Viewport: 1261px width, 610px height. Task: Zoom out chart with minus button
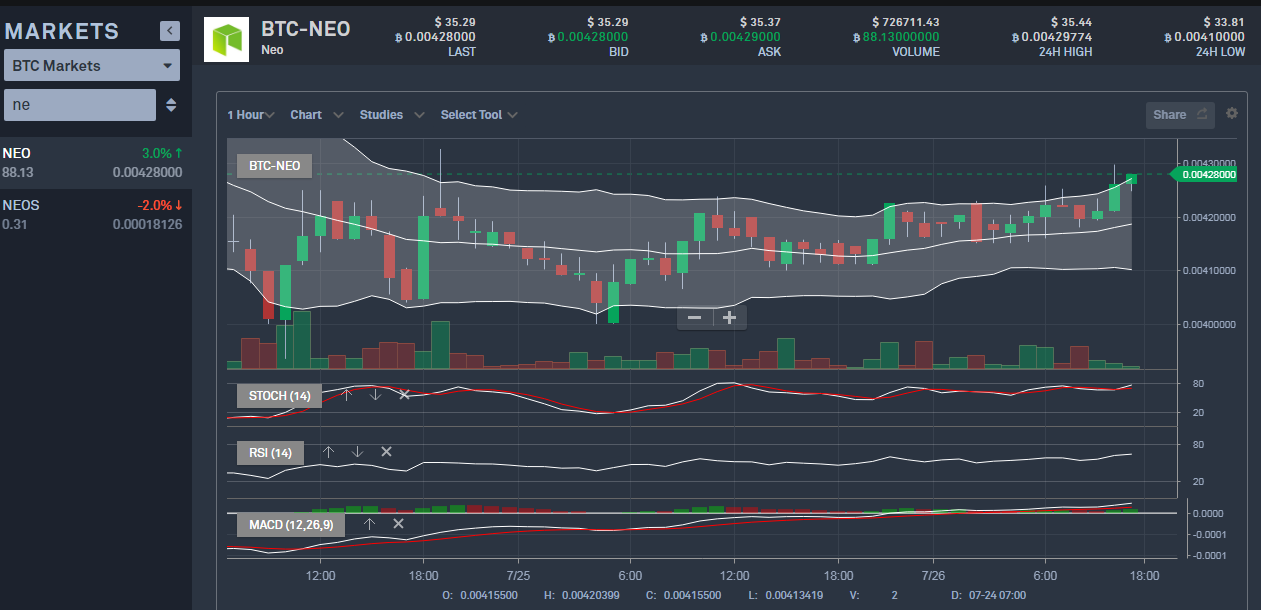[694, 317]
